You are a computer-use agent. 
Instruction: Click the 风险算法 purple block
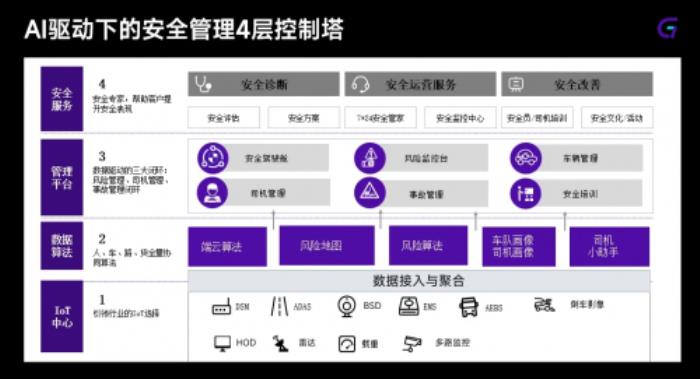(x=428, y=246)
